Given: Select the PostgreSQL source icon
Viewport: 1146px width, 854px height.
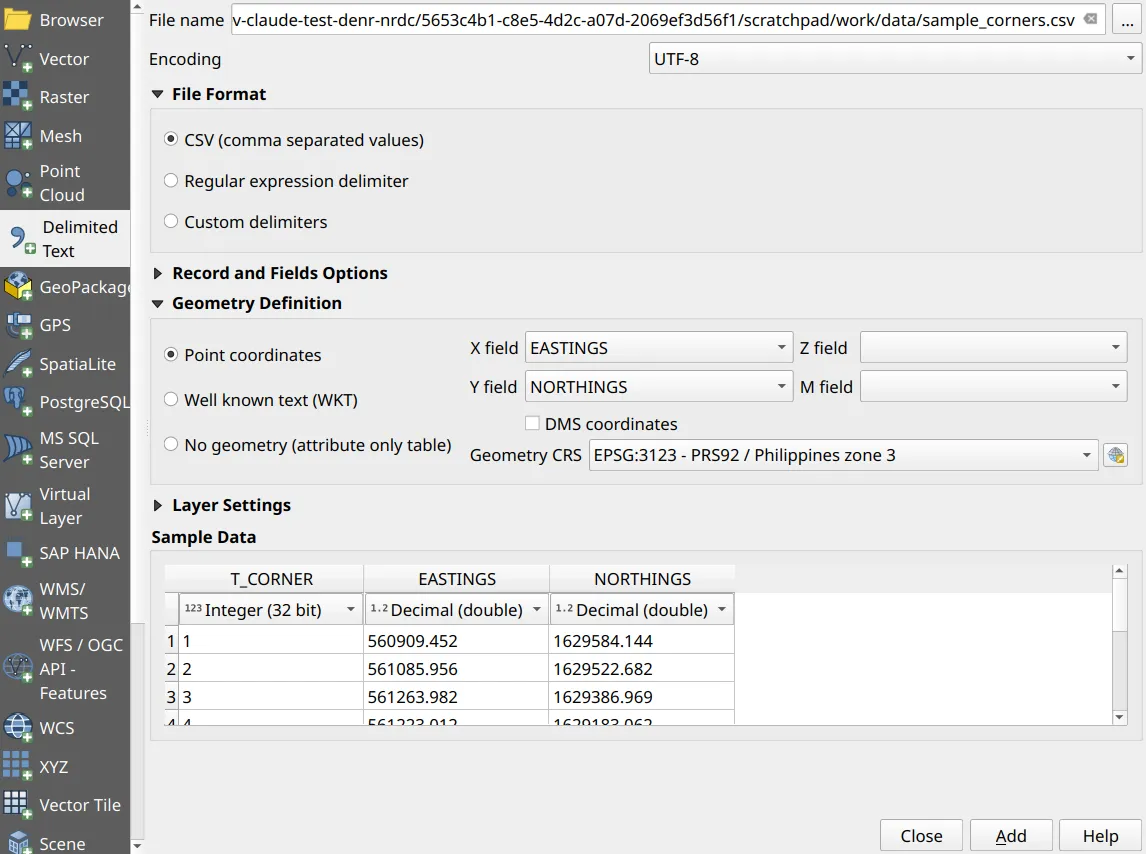Looking at the screenshot, I should [x=18, y=401].
